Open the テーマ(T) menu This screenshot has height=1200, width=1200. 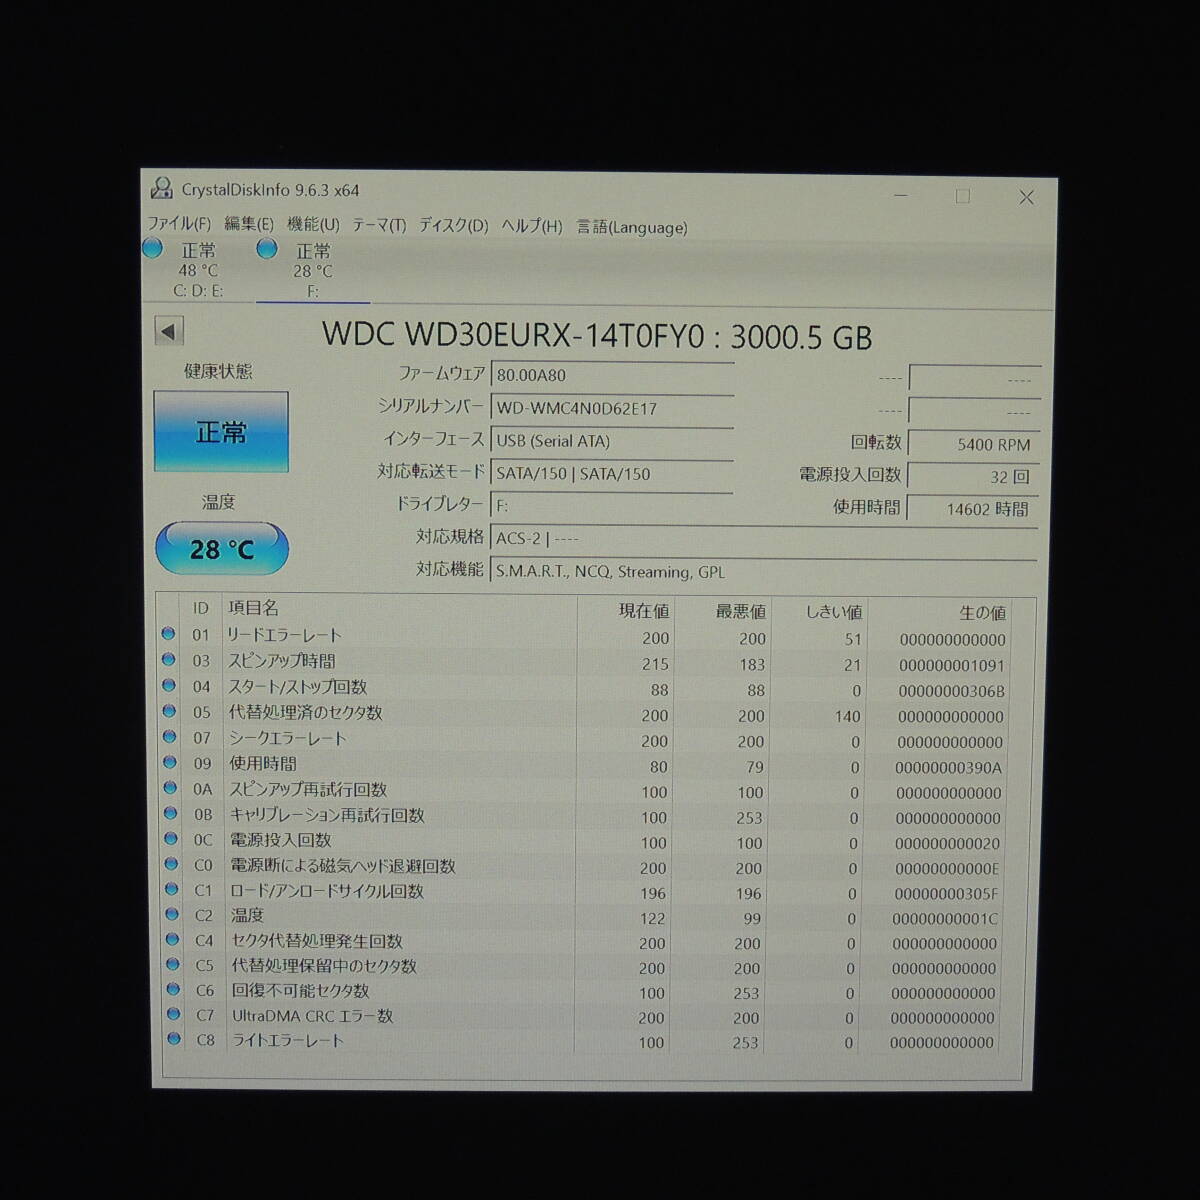379,226
